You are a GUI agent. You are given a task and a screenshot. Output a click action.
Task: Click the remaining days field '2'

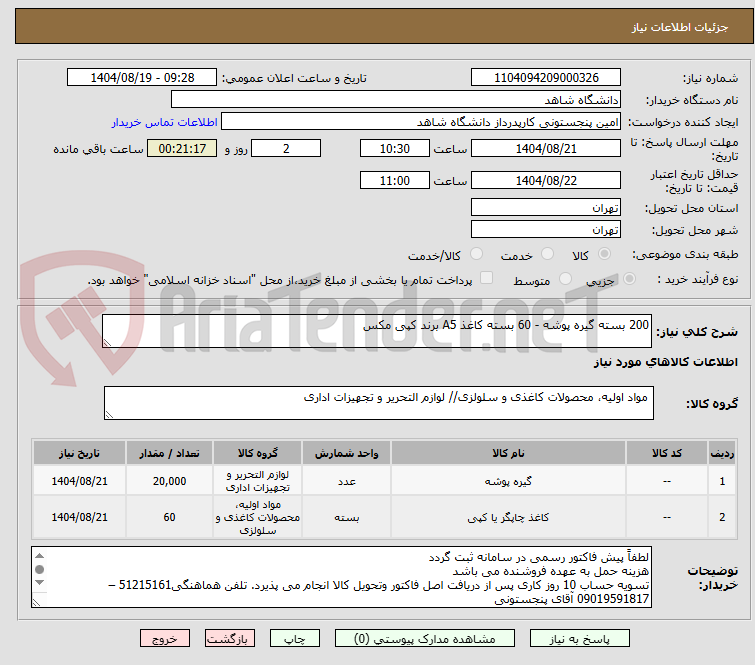point(286,148)
